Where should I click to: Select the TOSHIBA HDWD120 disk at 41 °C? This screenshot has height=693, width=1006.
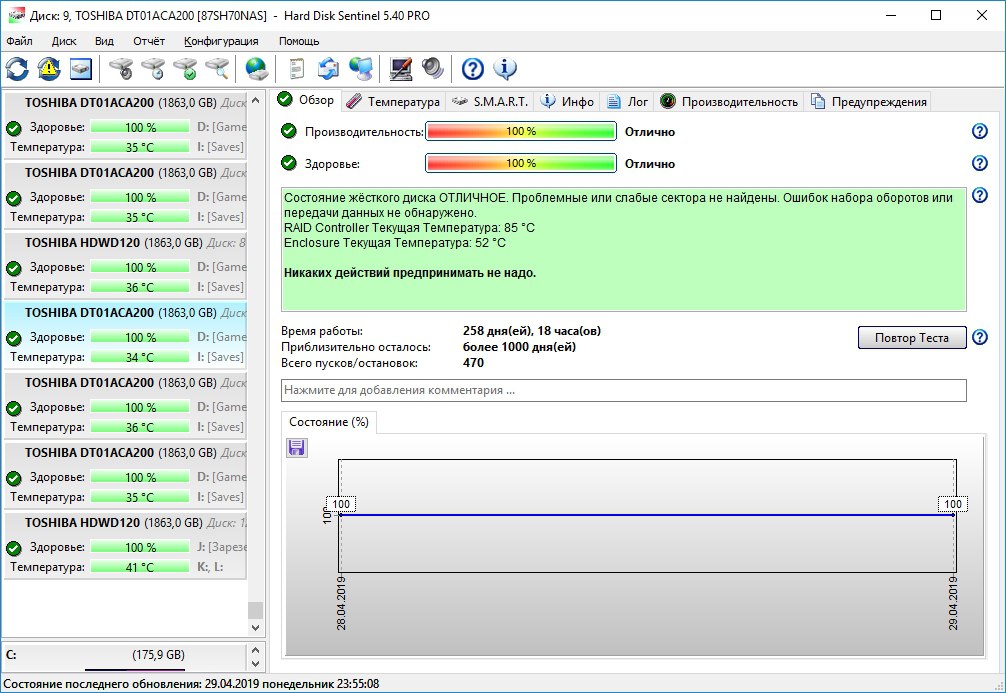126,544
